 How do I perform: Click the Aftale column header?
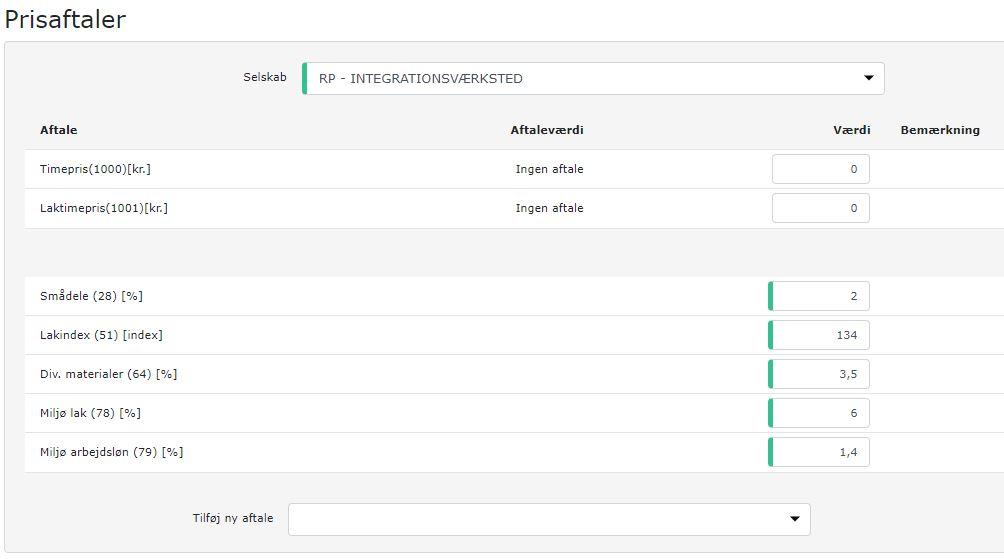tap(58, 130)
